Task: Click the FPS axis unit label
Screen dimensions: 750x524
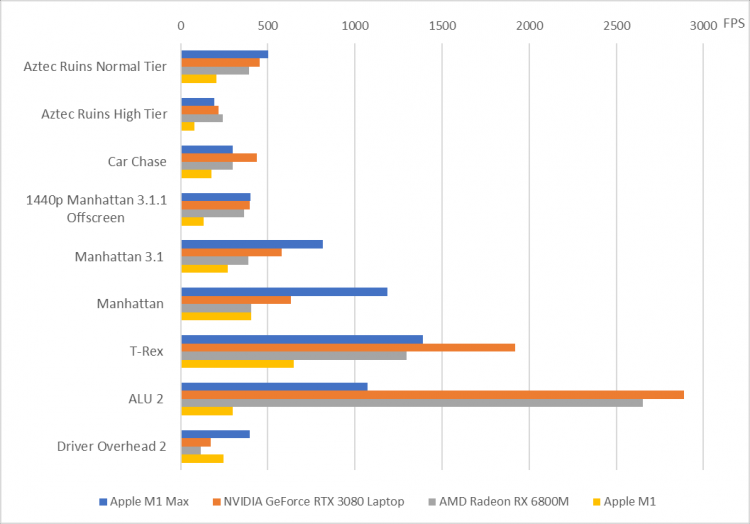Action: (733, 24)
